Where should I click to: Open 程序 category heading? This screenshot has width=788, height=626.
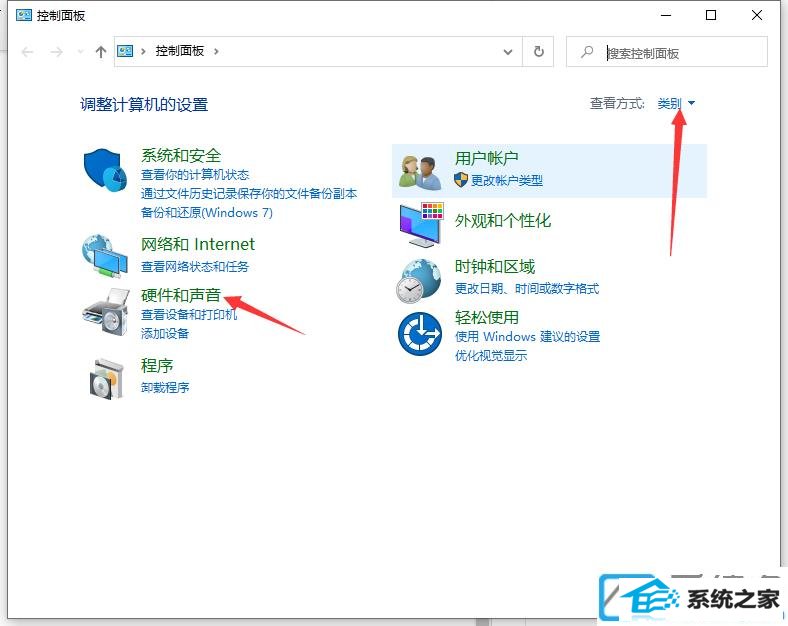pyautogui.click(x=157, y=365)
